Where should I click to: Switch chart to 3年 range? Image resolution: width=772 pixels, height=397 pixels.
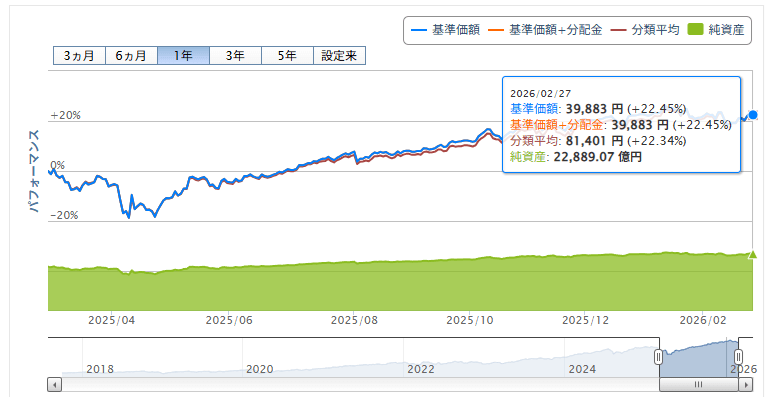tap(235, 56)
